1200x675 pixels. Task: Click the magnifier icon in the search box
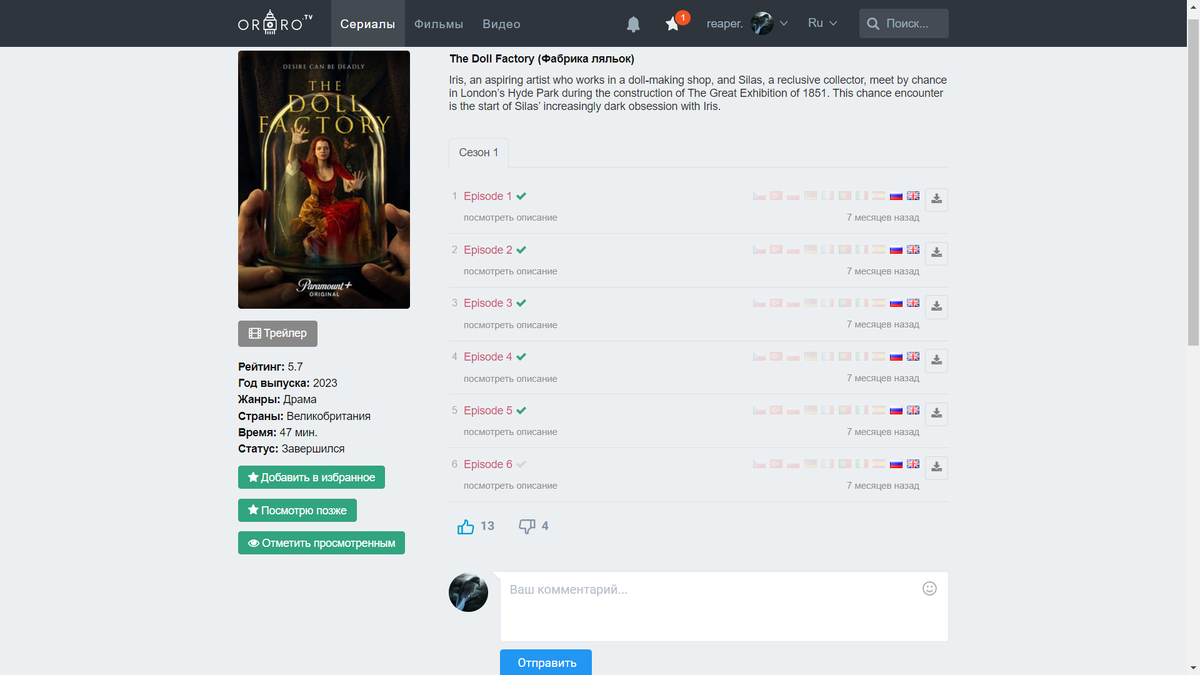pos(873,23)
